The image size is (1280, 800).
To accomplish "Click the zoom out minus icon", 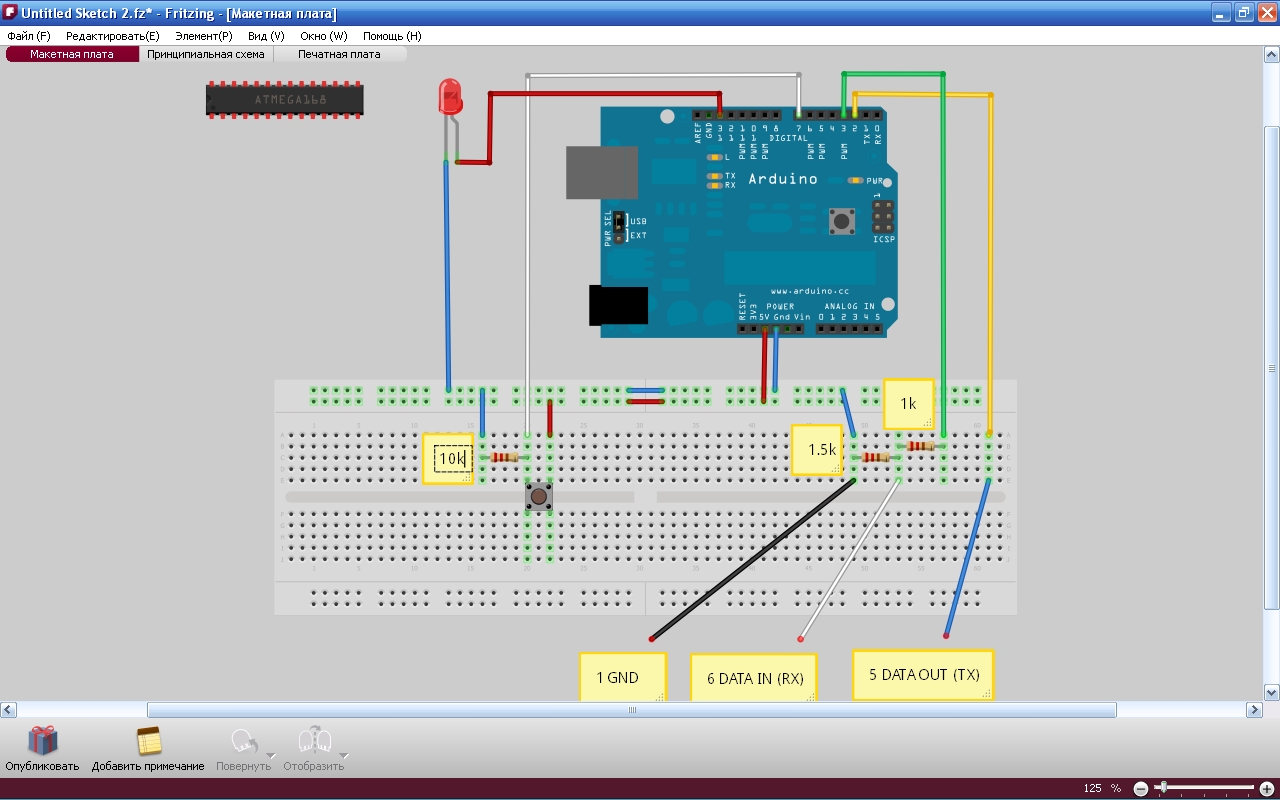I will point(1141,788).
